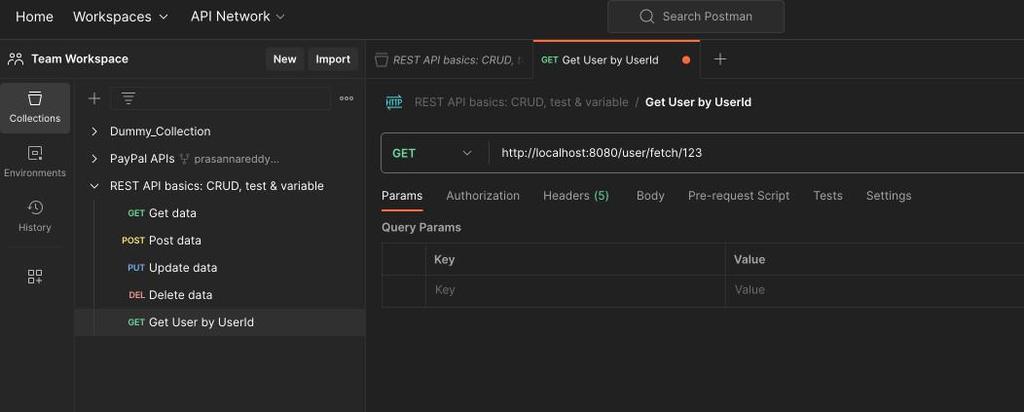The image size is (1024, 412).
Task: Click the configure workspace sidebar grid icon
Action: pos(35,276)
